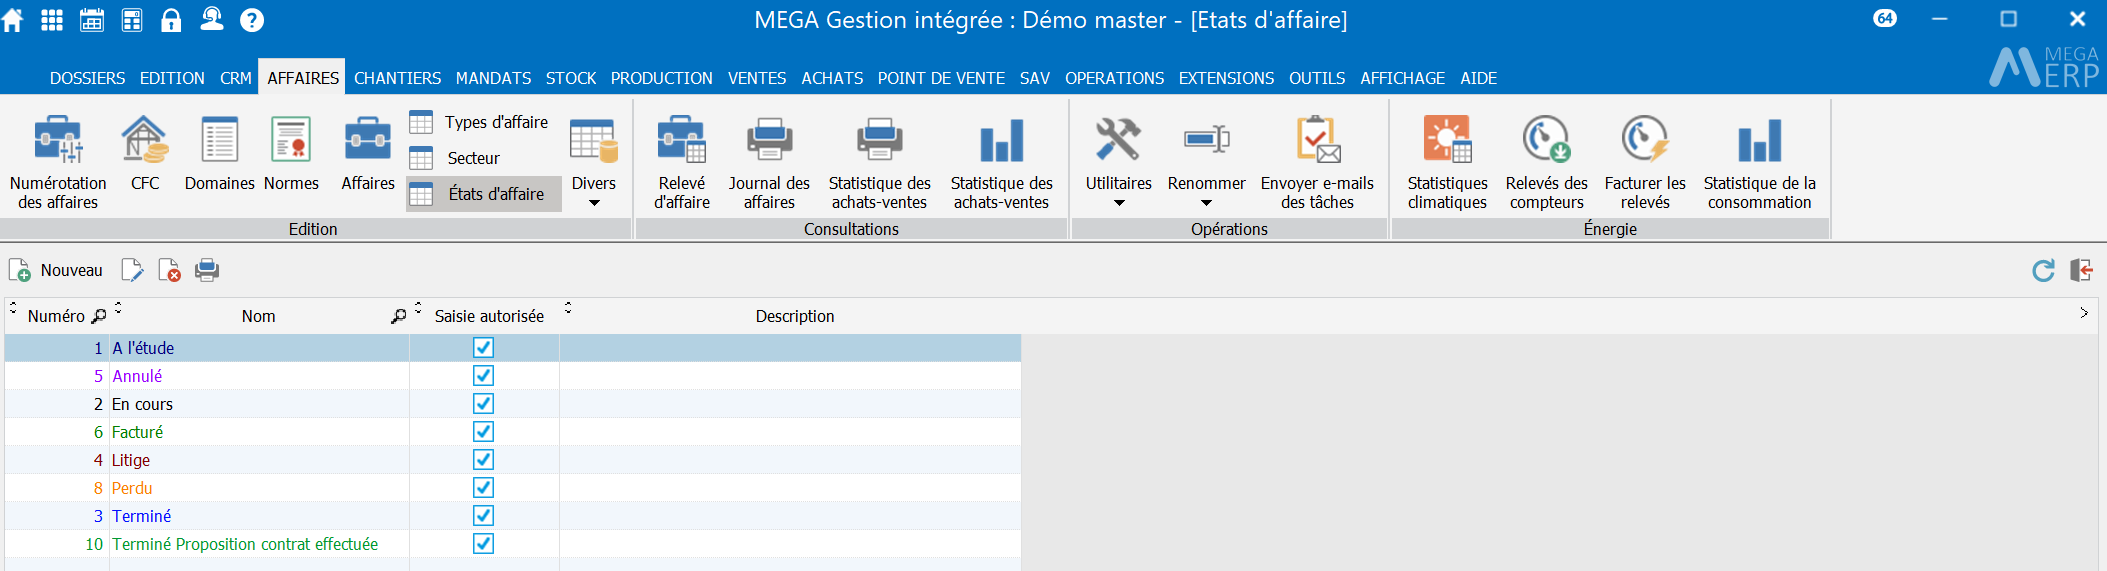Open the DOSSIERS menu
The width and height of the screenshot is (2107, 571).
pyautogui.click(x=88, y=78)
